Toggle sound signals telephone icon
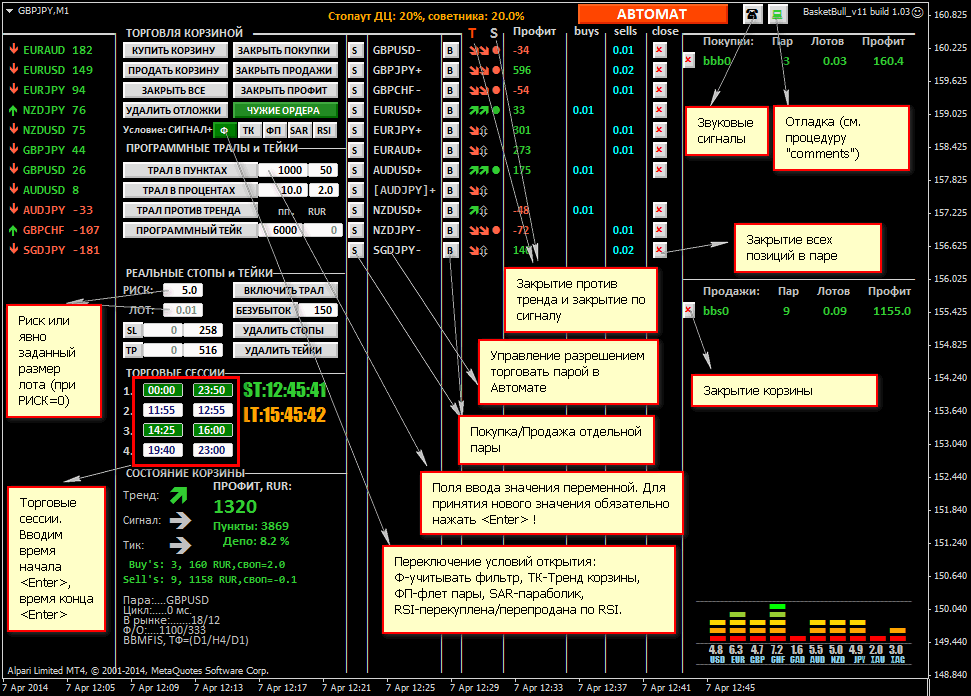The width and height of the screenshot is (971, 696). [752, 13]
